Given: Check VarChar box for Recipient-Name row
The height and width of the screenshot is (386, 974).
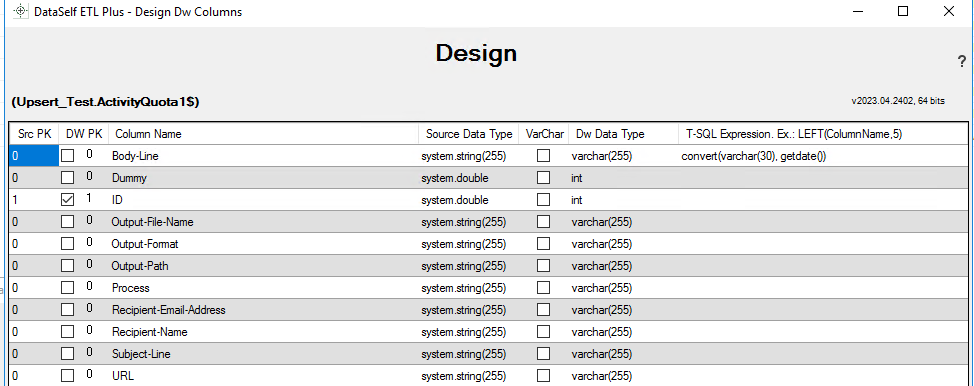Looking at the screenshot, I should 544,332.
